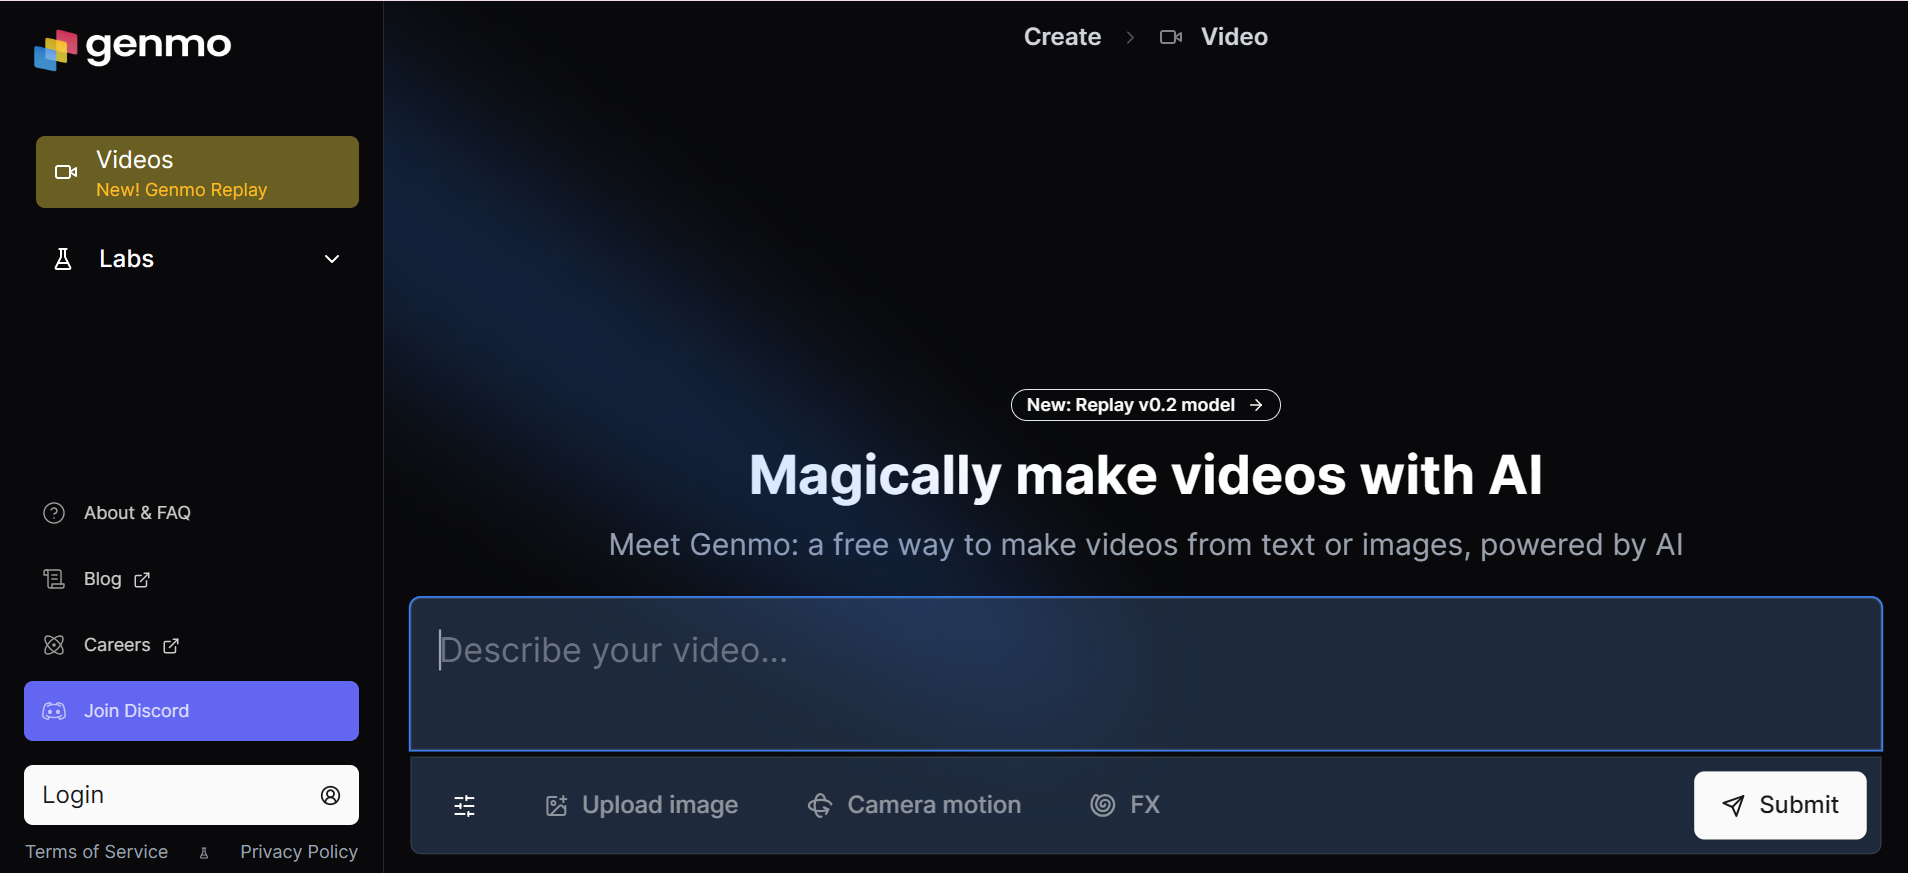Click the video camera icon in breadcrumb
Image resolution: width=1908 pixels, height=873 pixels.
1170,37
